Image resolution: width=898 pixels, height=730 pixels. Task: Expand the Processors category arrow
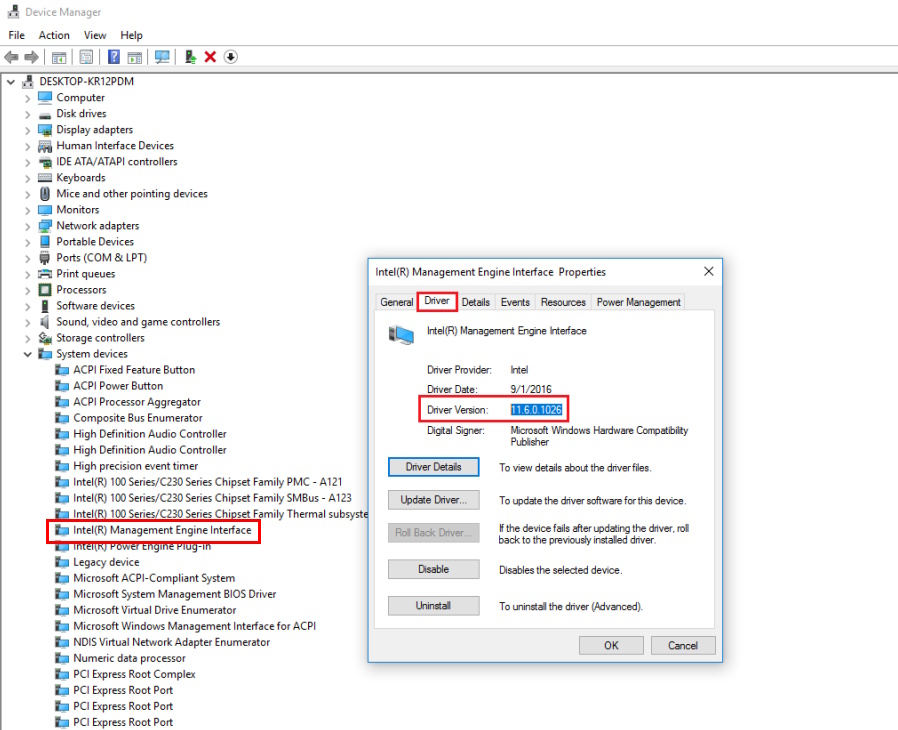tap(27, 290)
